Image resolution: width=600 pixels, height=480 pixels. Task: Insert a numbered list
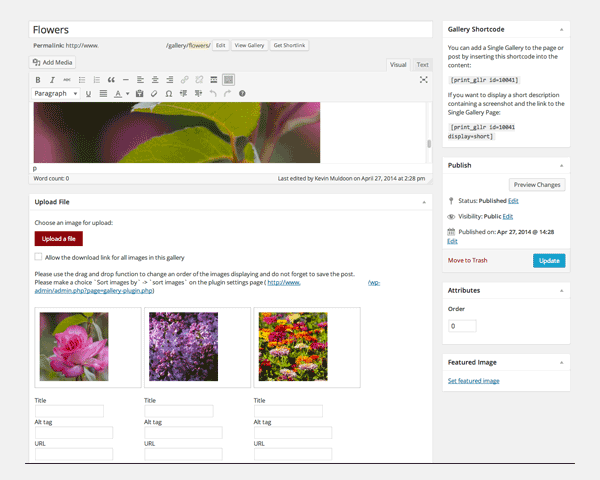tap(96, 80)
